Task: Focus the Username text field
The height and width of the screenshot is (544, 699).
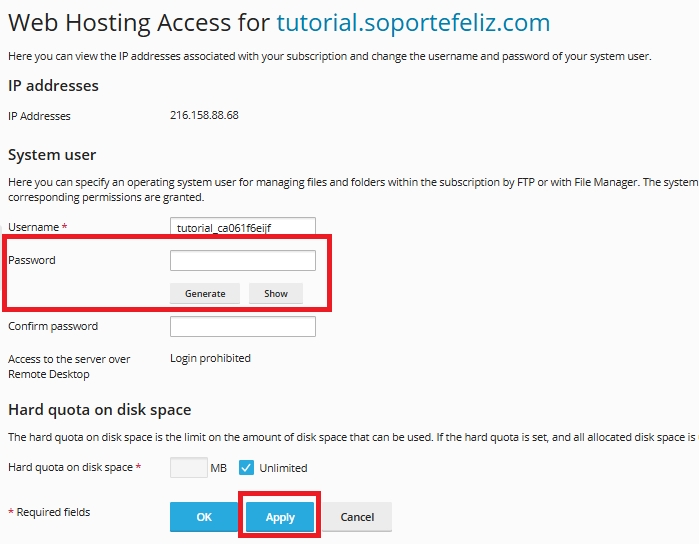Action: pos(243,228)
